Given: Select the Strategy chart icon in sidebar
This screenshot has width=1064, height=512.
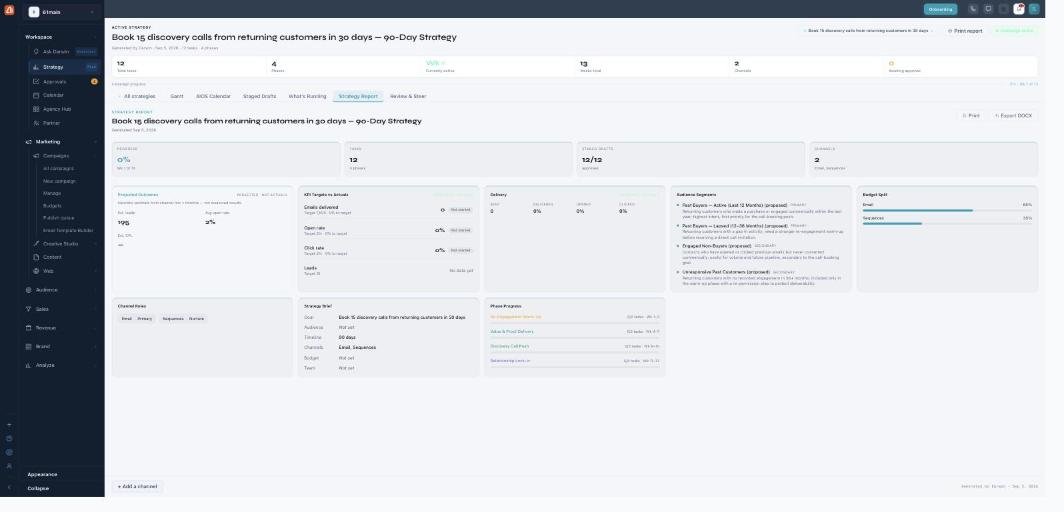Looking at the screenshot, I should (36, 67).
